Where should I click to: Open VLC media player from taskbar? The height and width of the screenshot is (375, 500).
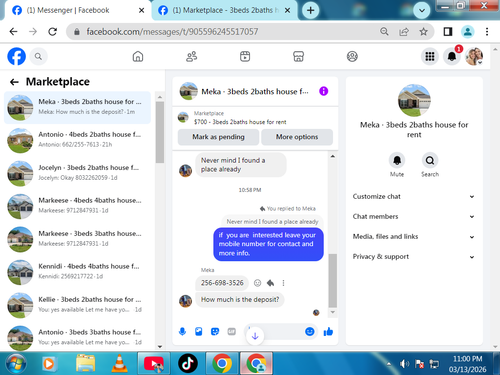[x=119, y=363]
